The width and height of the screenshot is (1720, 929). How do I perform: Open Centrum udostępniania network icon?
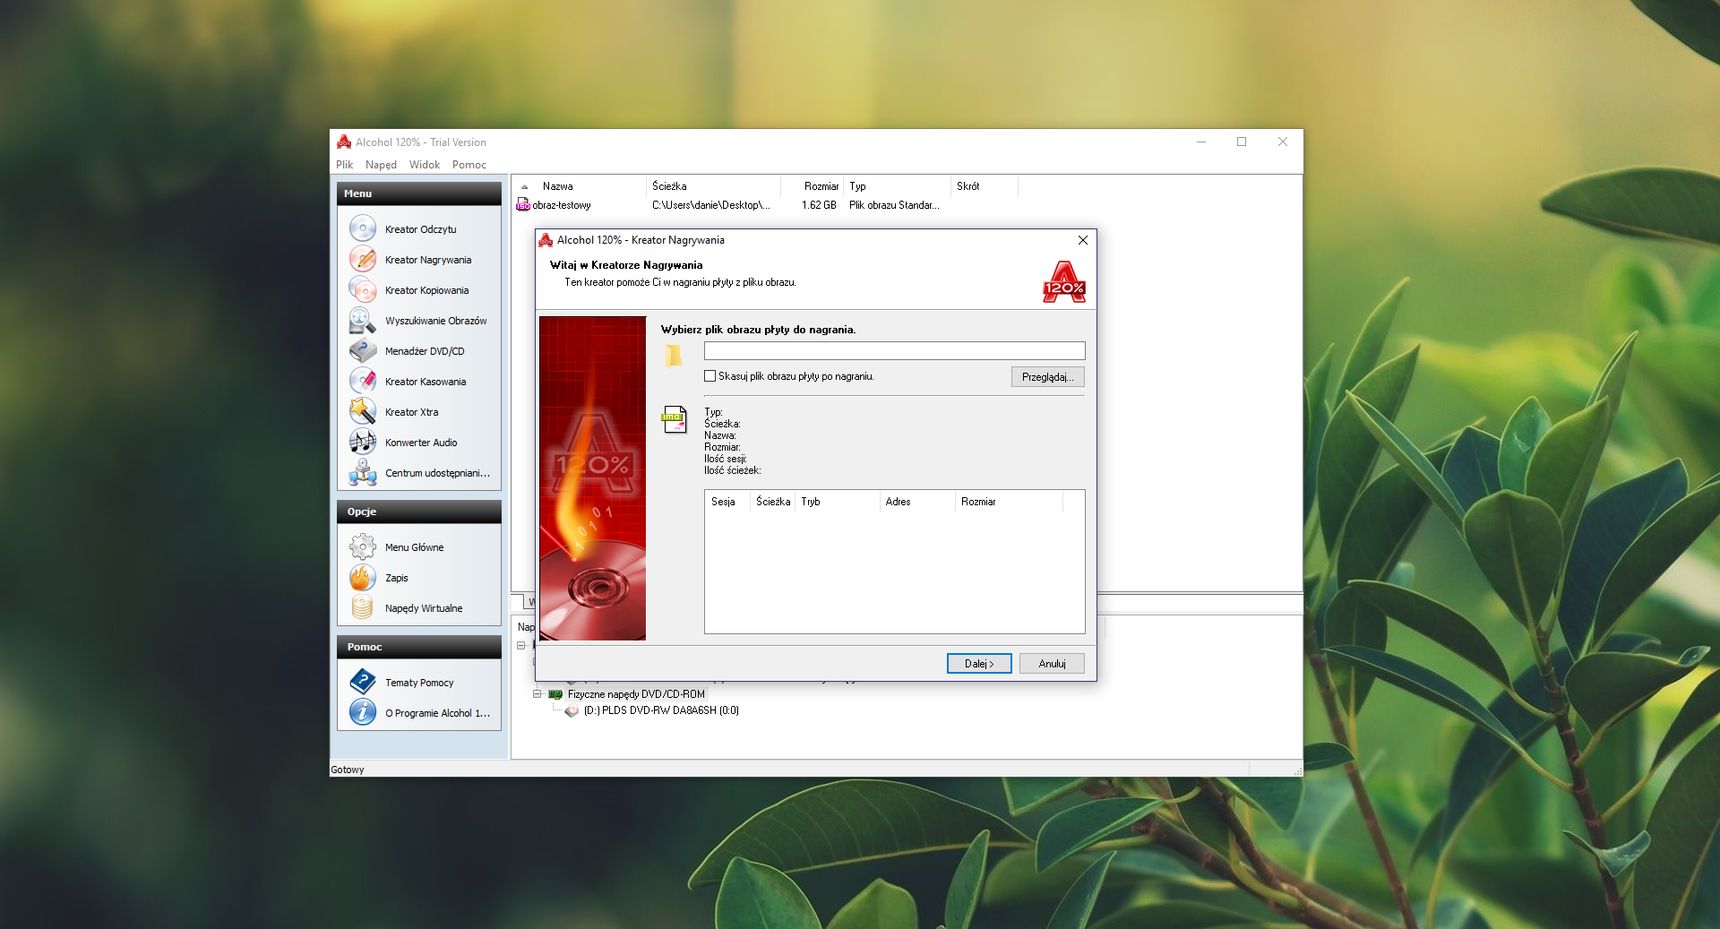(x=362, y=473)
